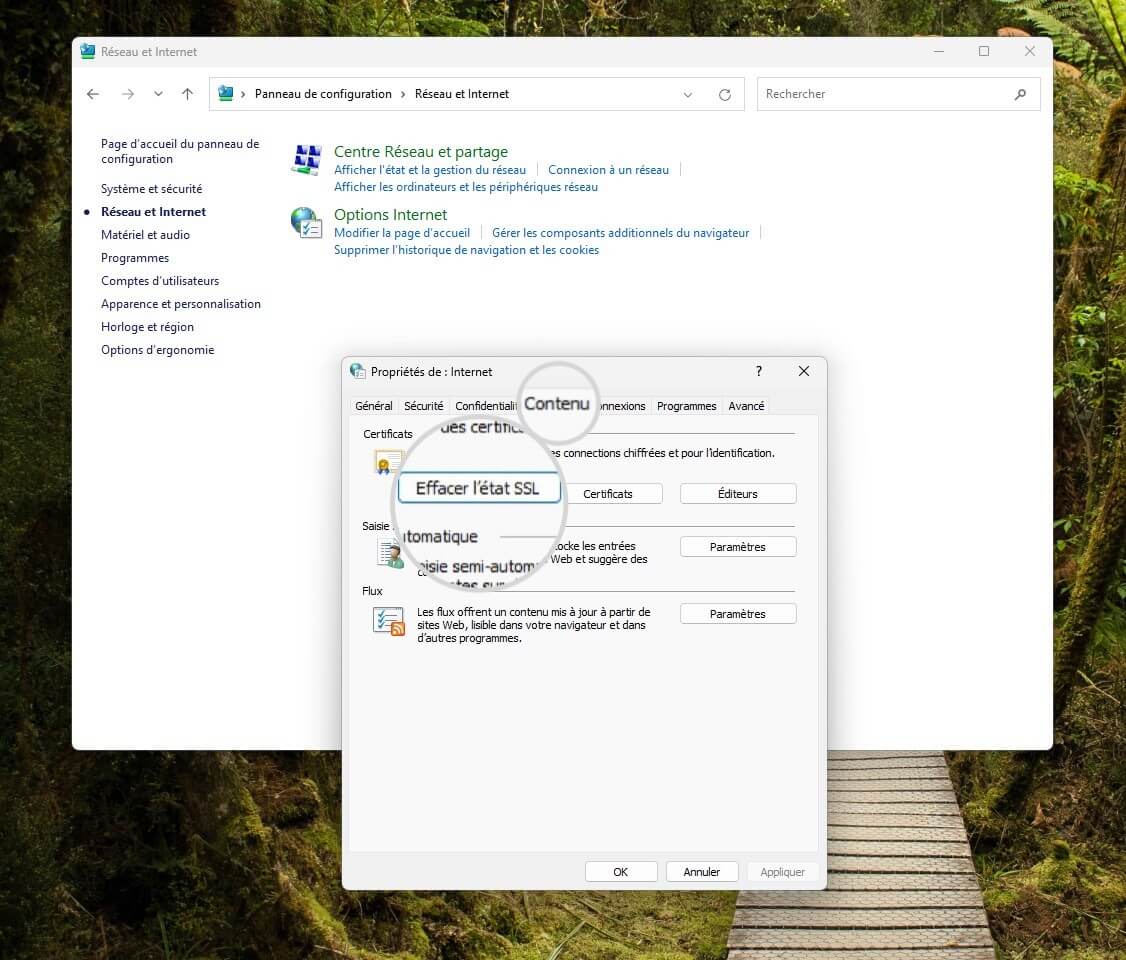Click OK in Propriétés de : Internet
Viewport: 1126px width, 960px height.
(620, 872)
